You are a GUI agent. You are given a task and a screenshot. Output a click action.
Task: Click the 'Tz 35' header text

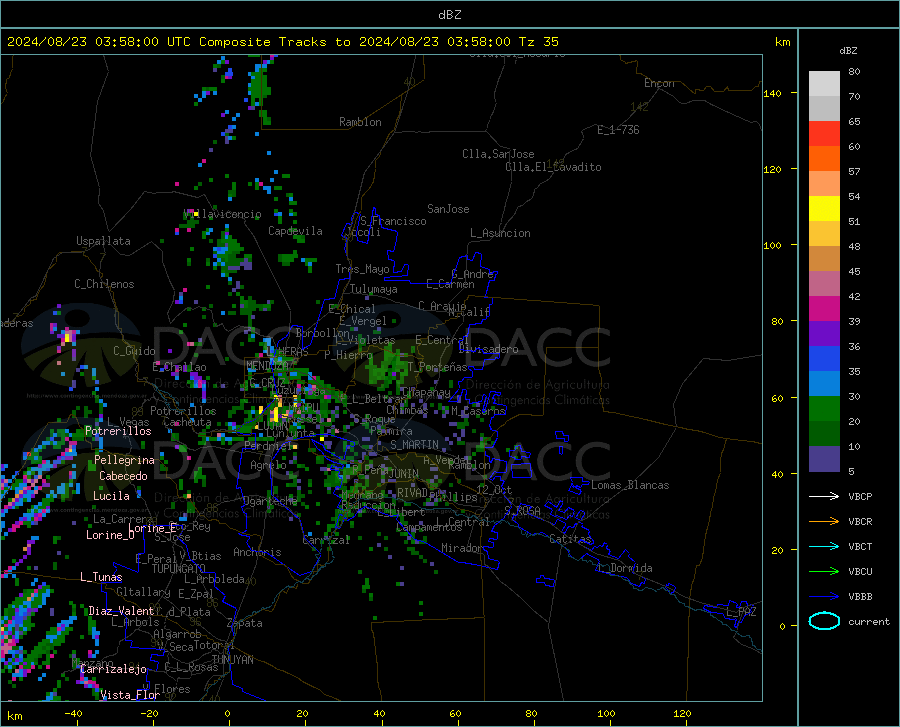tap(538, 42)
